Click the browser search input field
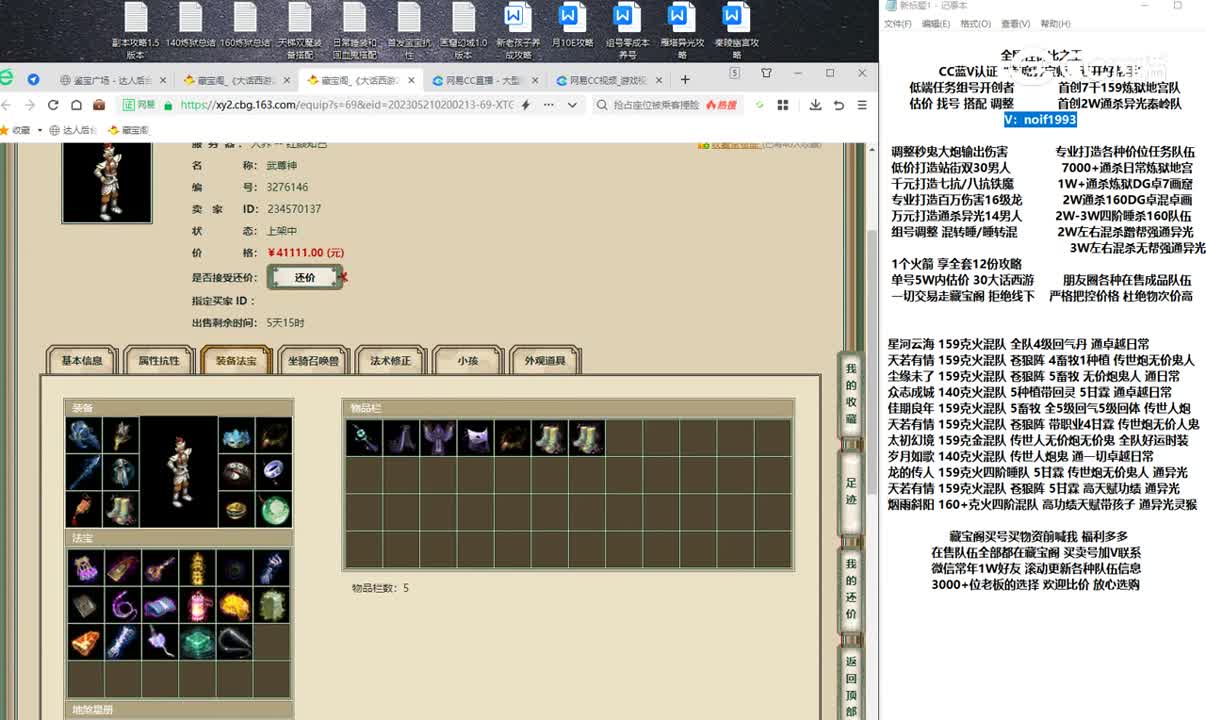1206x720 pixels. coord(655,105)
